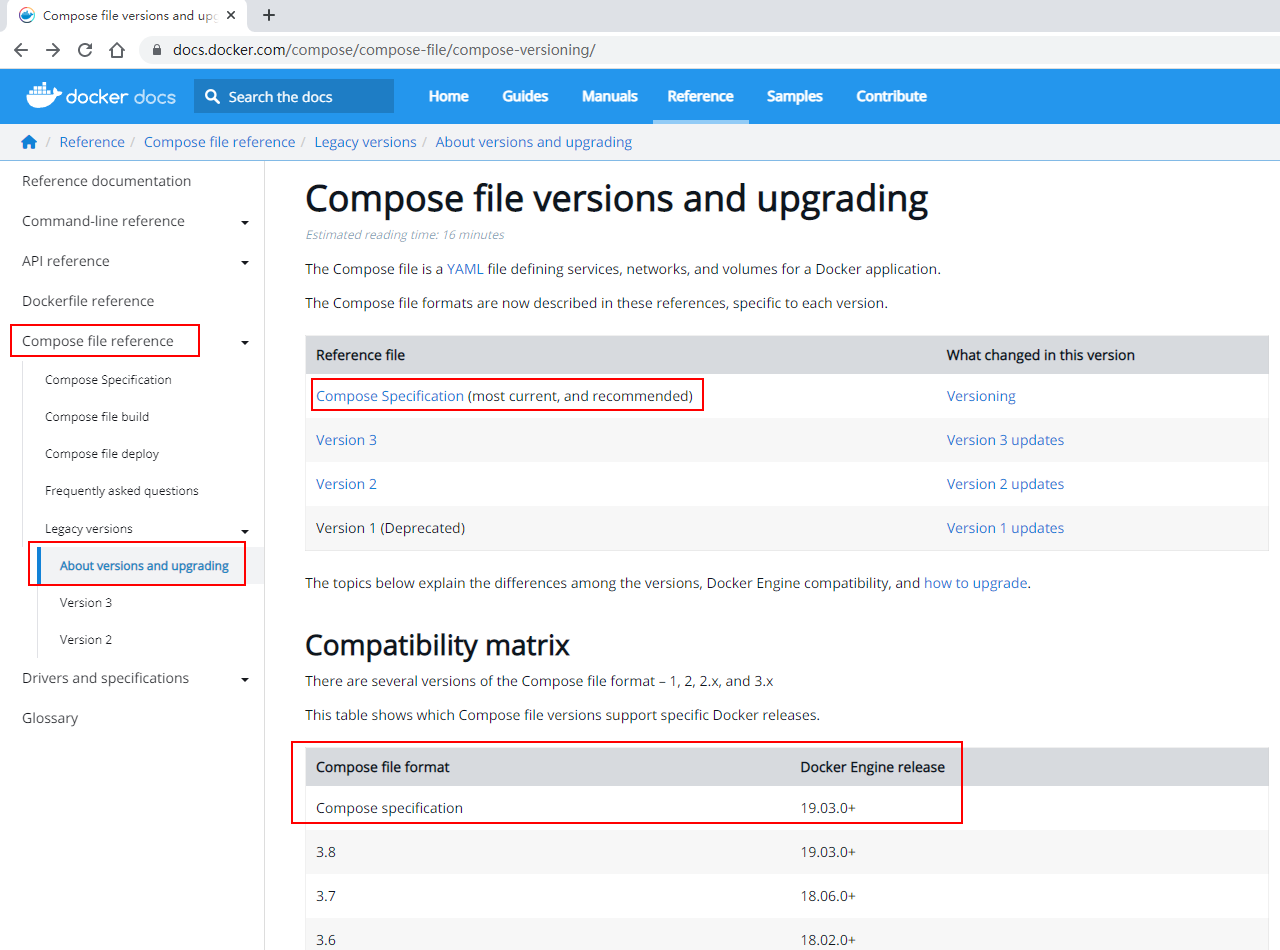Select Glossary in sidebar
Viewport: 1280px width, 950px height.
click(50, 718)
